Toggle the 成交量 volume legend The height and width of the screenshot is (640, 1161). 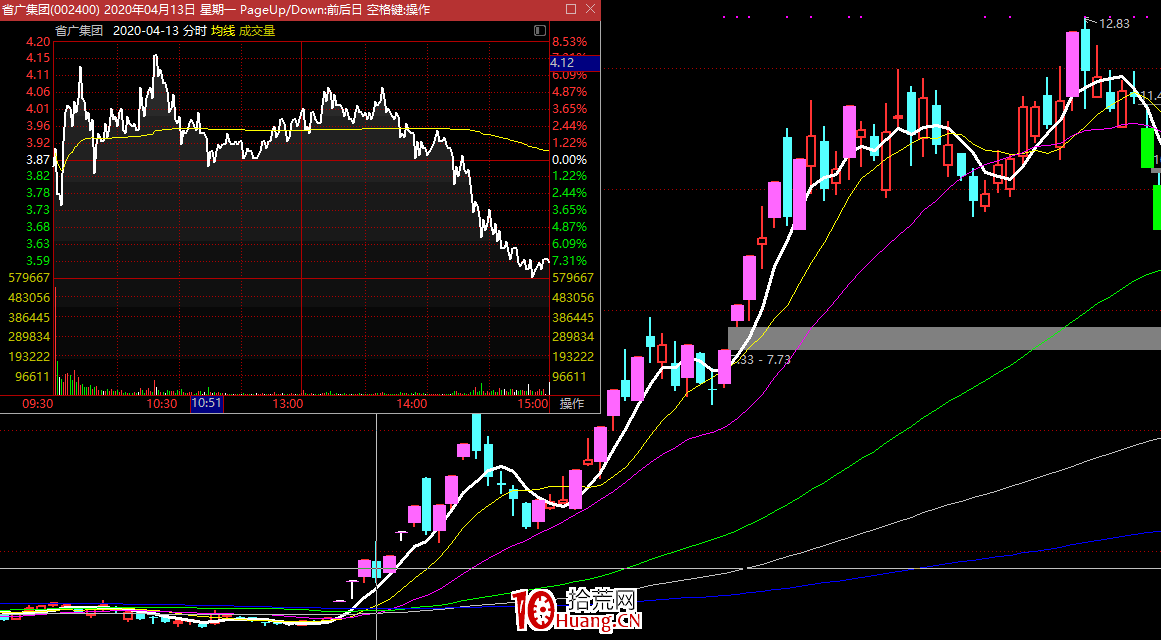coord(257,31)
